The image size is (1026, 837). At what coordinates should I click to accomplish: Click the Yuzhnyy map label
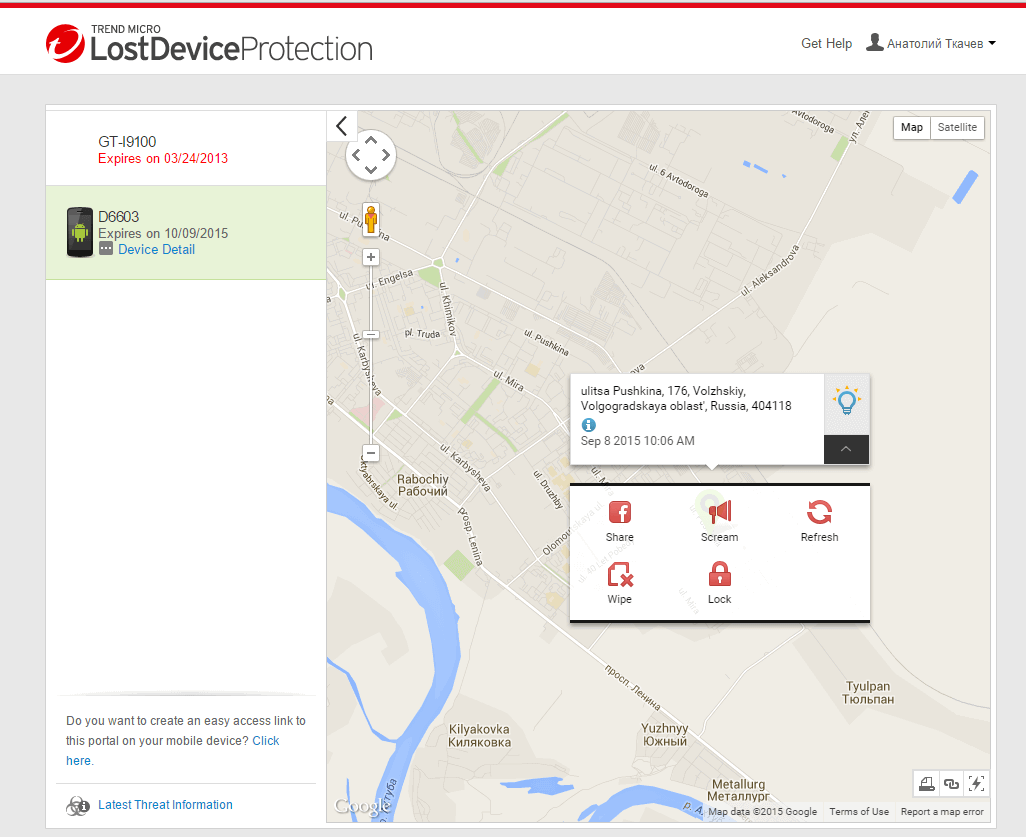click(x=665, y=734)
